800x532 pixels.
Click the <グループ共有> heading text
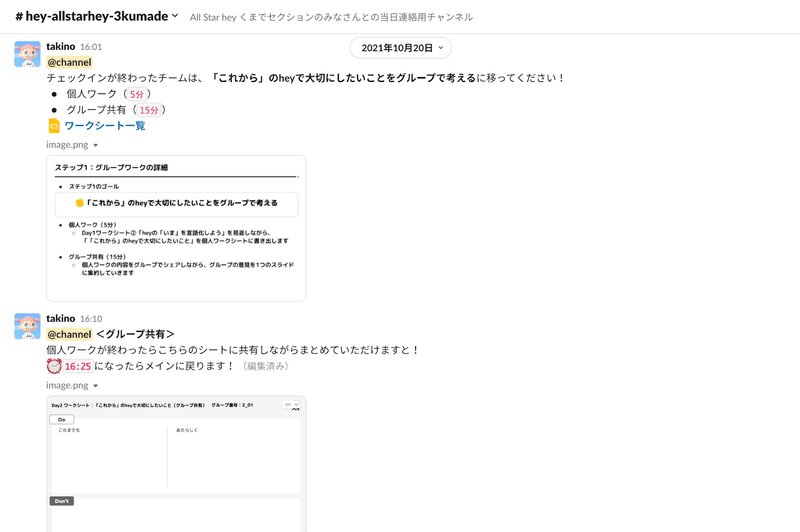(x=135, y=334)
